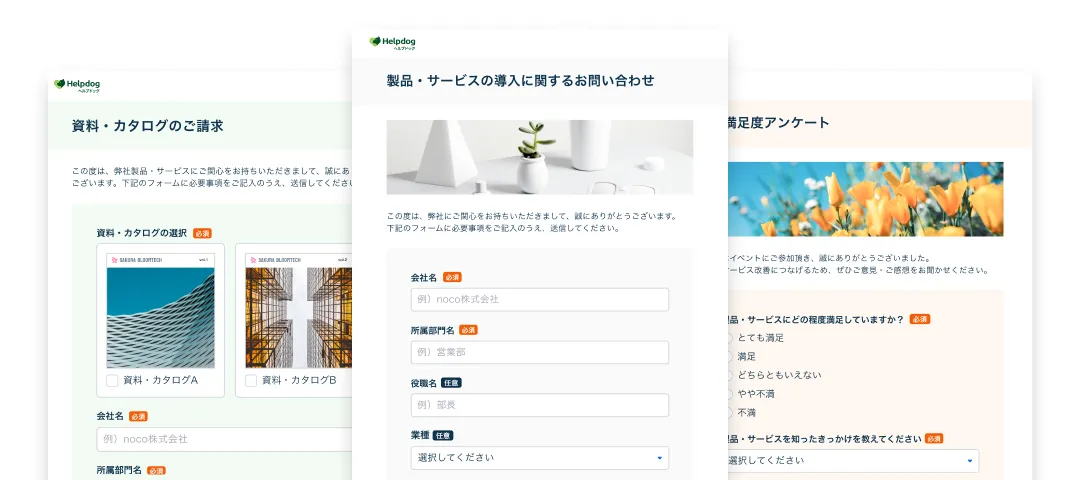Screen dimensions: 1080x480
Task: Check the 資料・カタログB checkbox
Action: [251, 380]
